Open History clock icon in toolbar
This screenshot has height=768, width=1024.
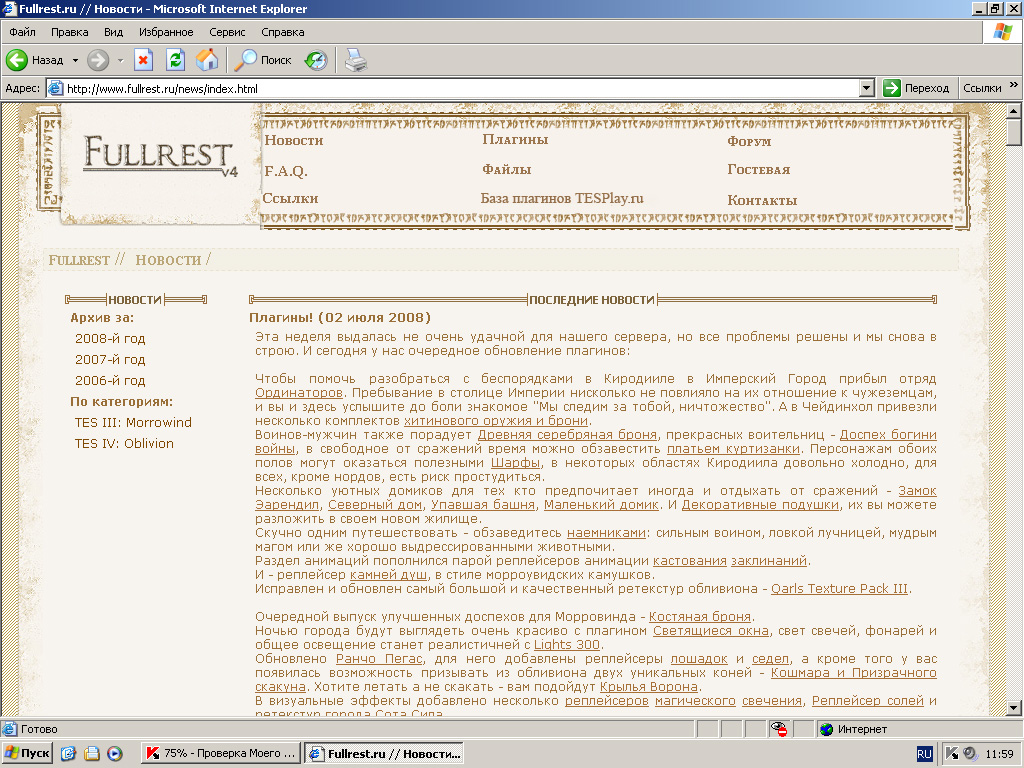[x=316, y=60]
